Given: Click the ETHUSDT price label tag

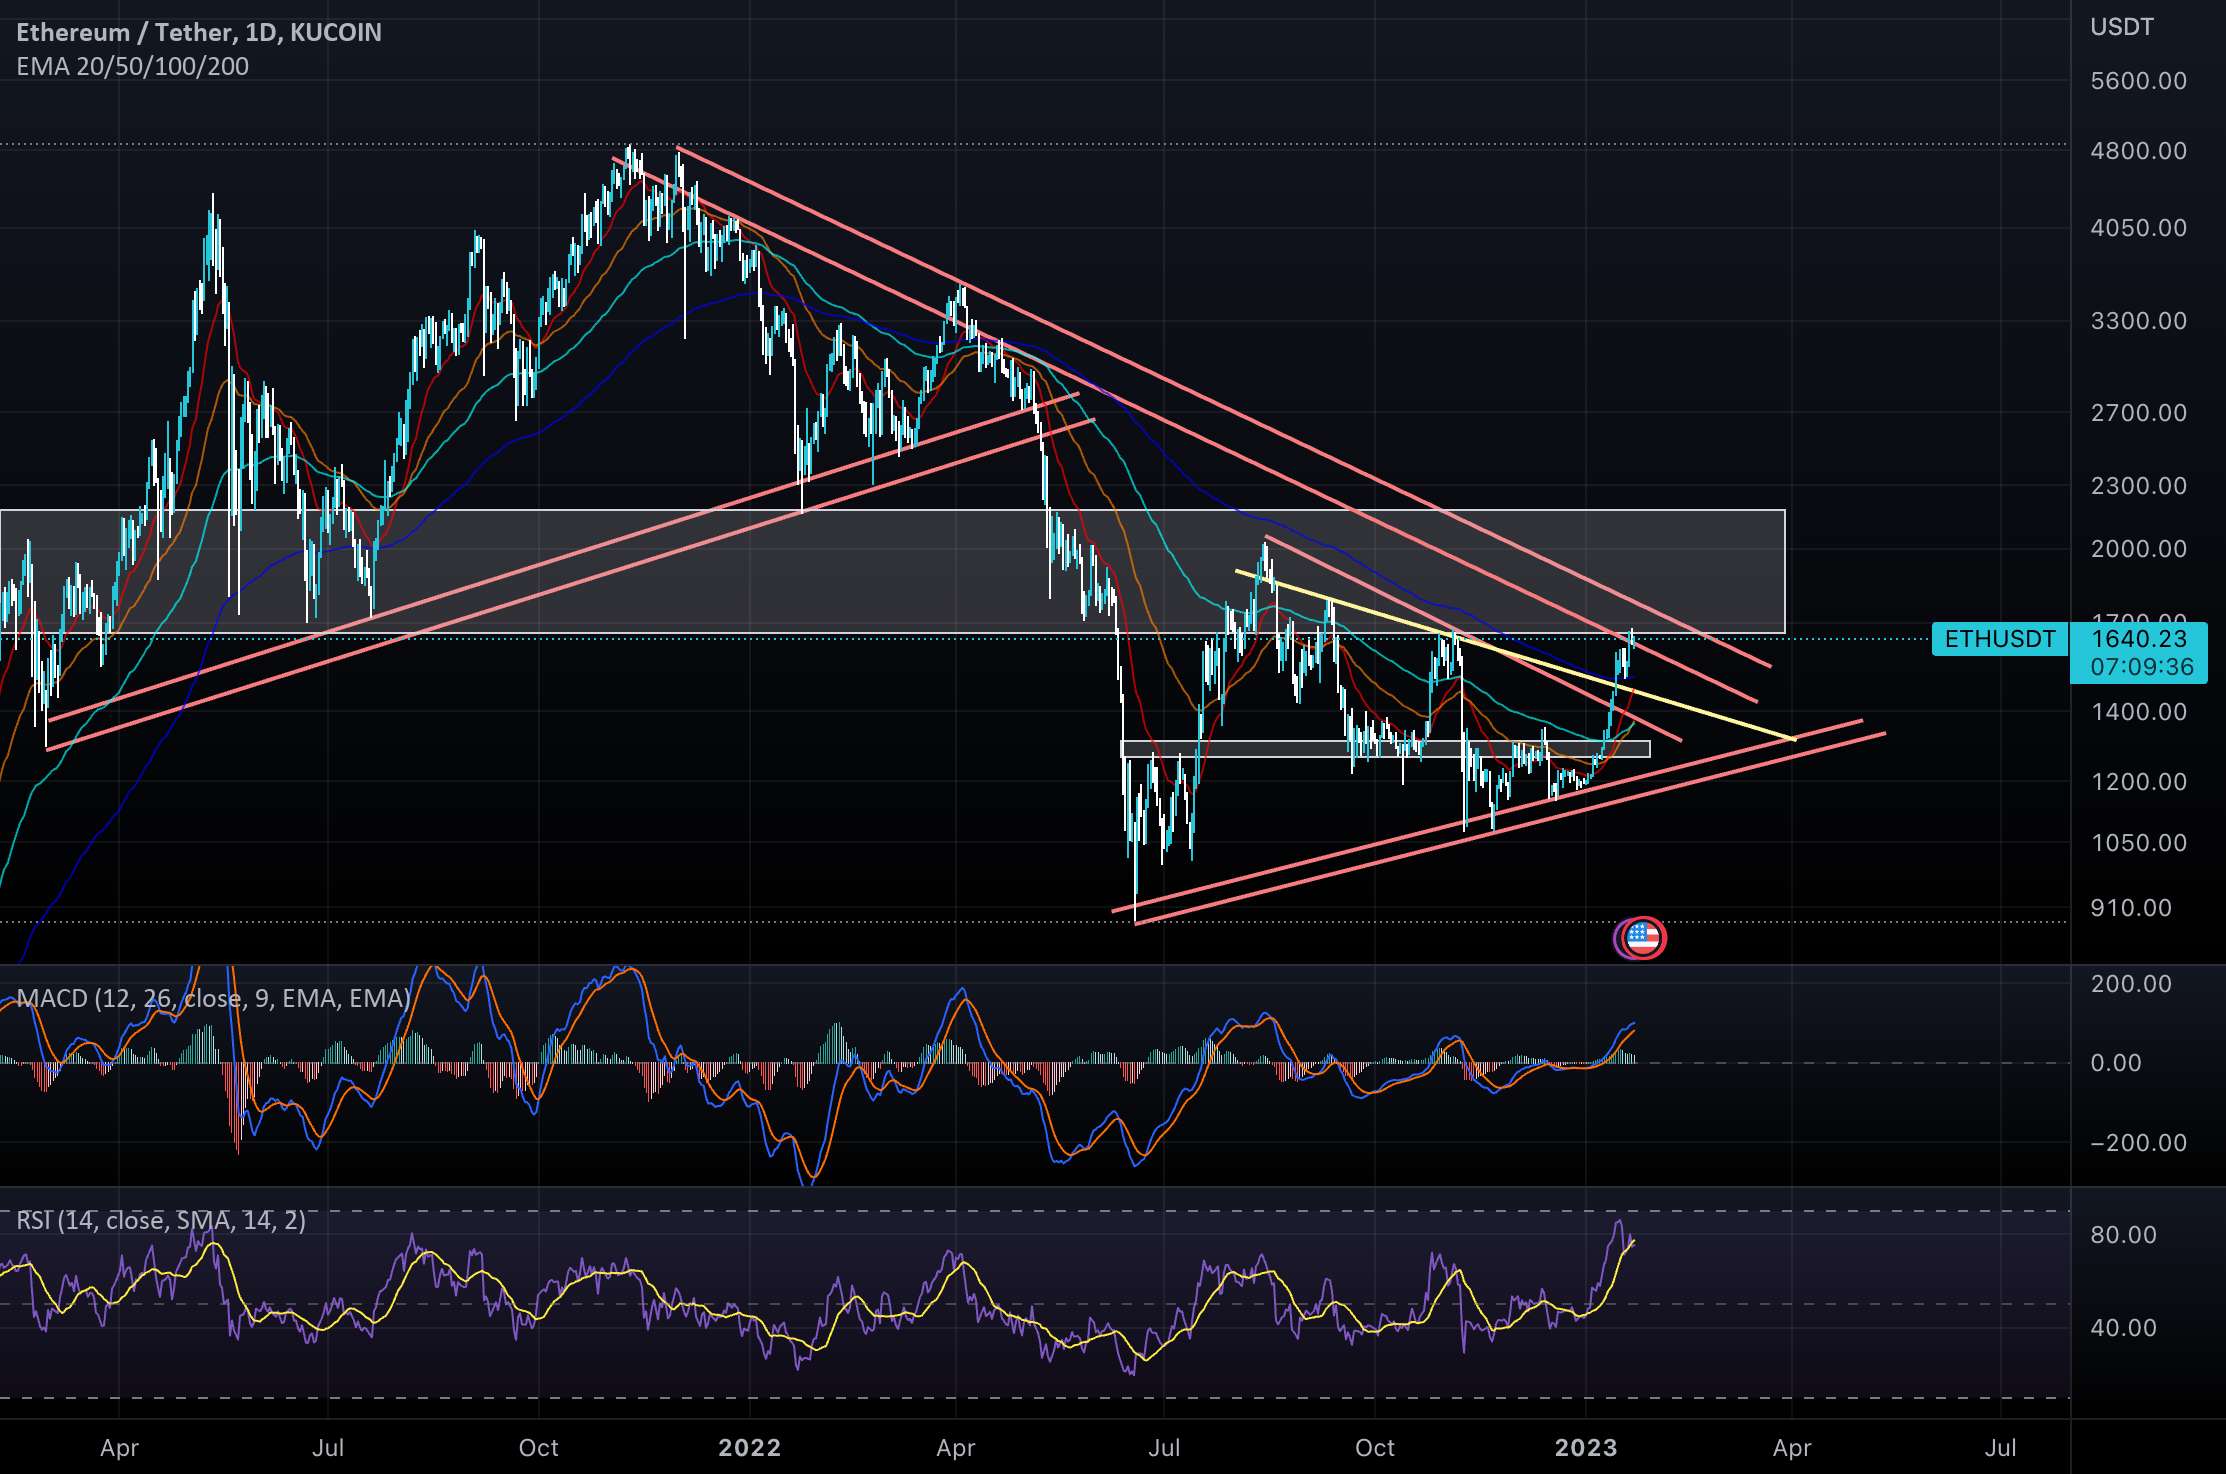Looking at the screenshot, I should click(1999, 639).
